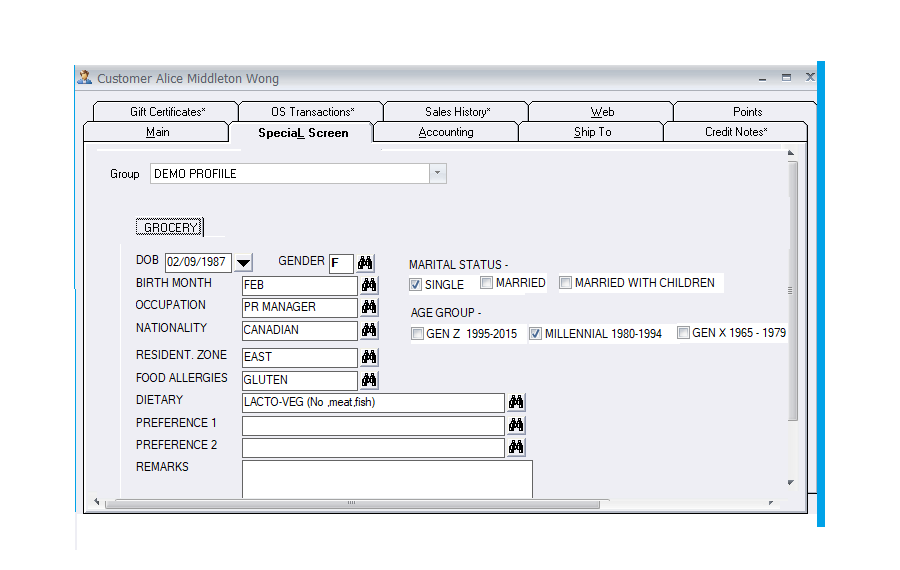900x570 pixels.
Task: Click the horizontal scrollbar right arrow
Action: point(771,502)
